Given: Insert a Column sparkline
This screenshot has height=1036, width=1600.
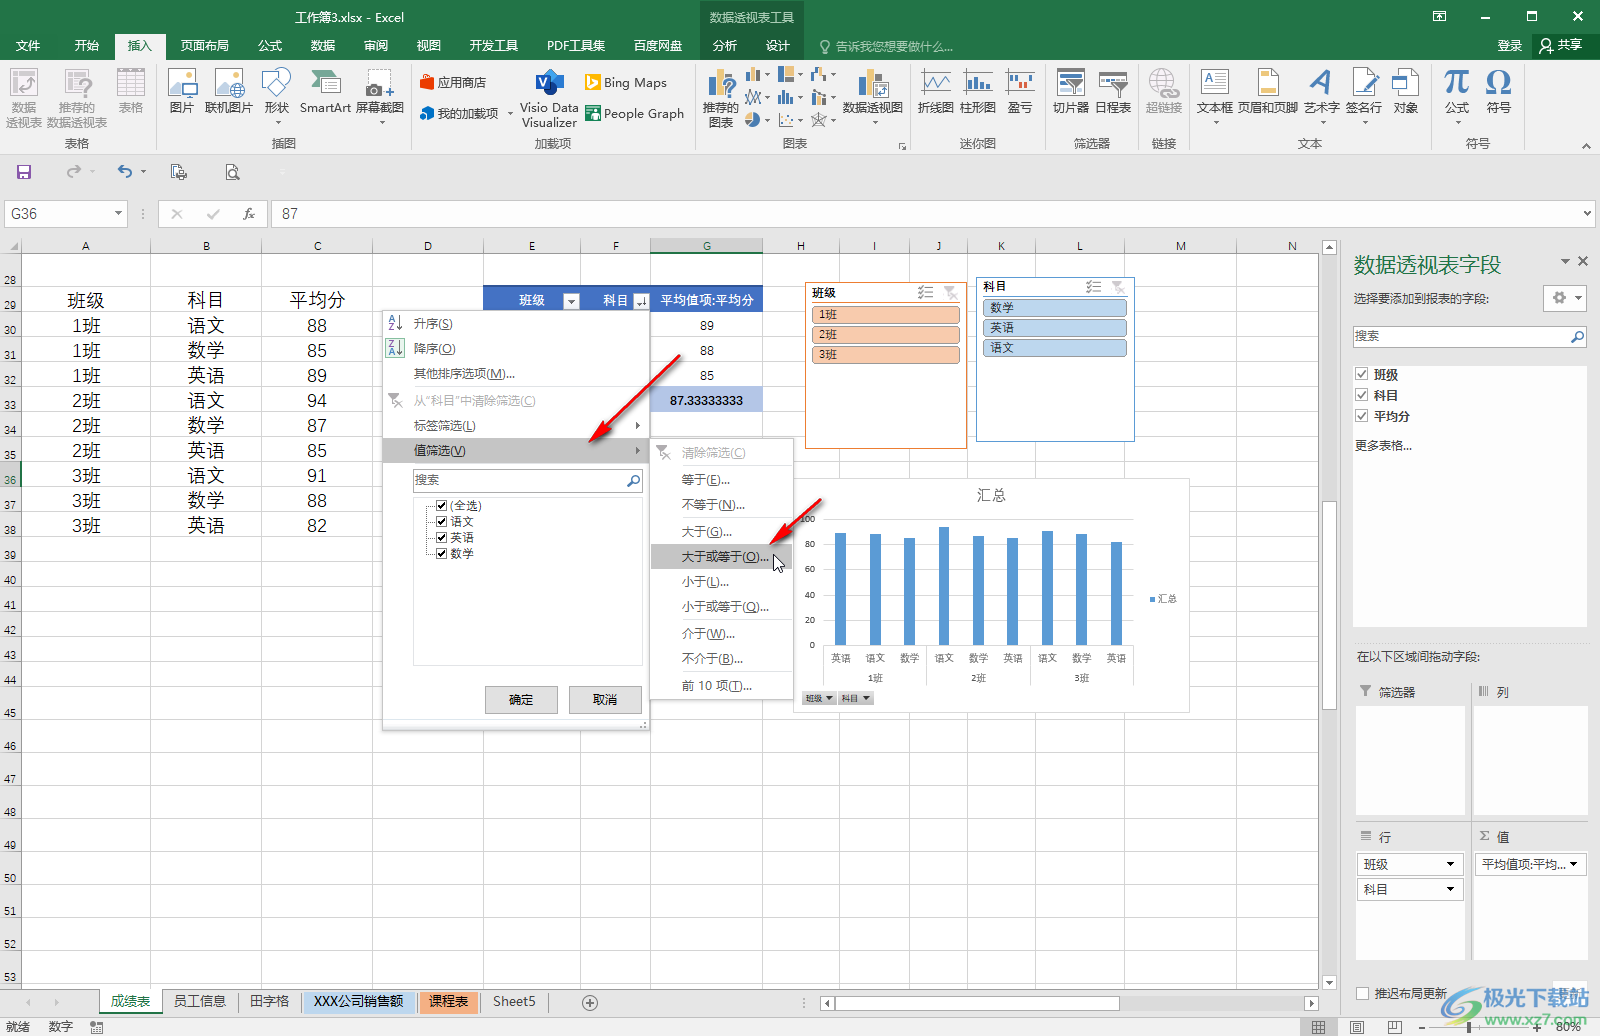Looking at the screenshot, I should (978, 91).
